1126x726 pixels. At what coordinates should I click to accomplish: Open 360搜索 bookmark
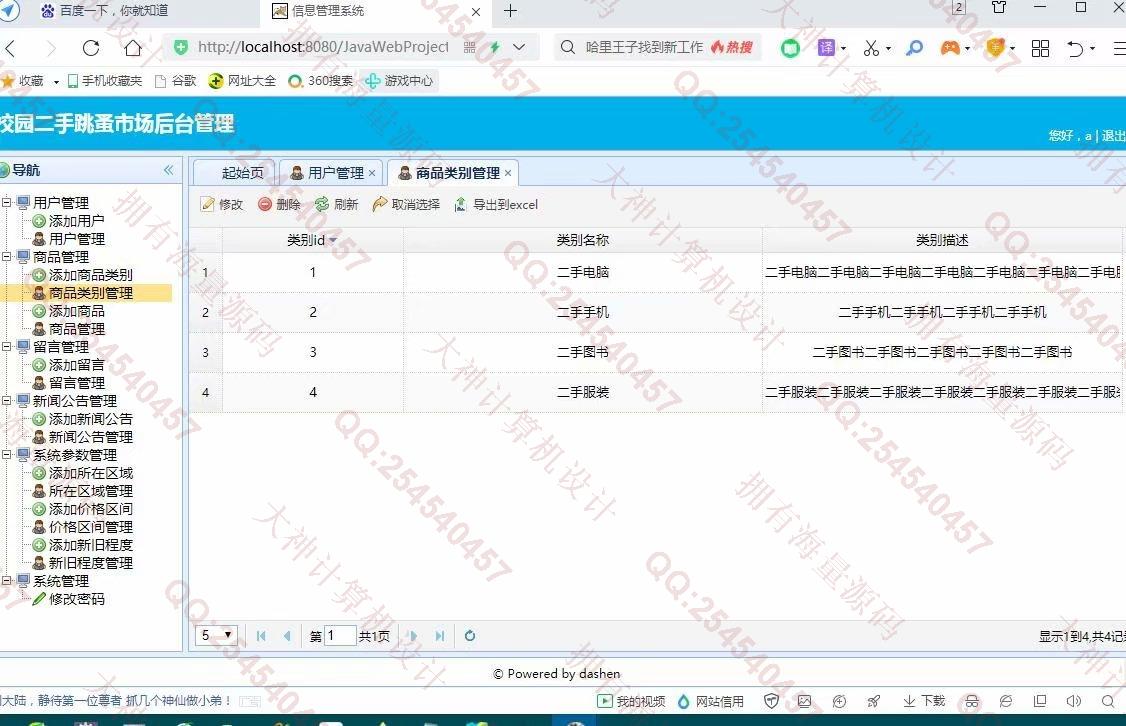[x=321, y=80]
